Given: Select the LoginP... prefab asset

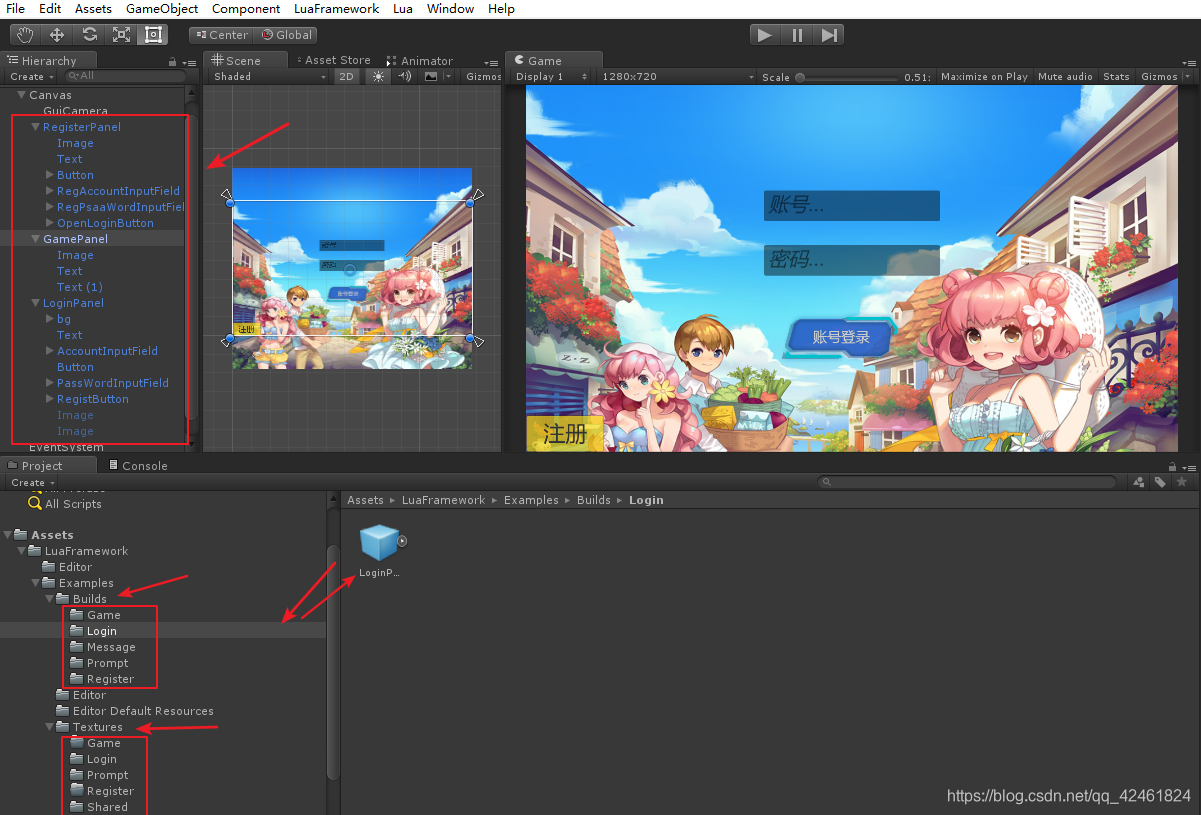Looking at the screenshot, I should point(379,552).
